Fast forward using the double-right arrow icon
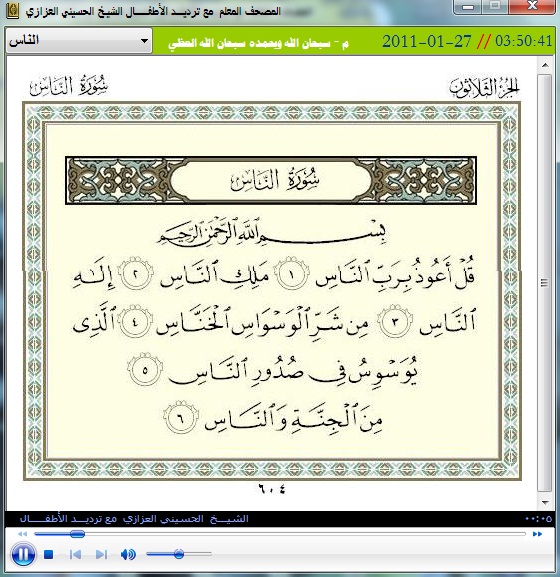Viewport: 560px width, 577px height. pyautogui.click(x=537, y=534)
